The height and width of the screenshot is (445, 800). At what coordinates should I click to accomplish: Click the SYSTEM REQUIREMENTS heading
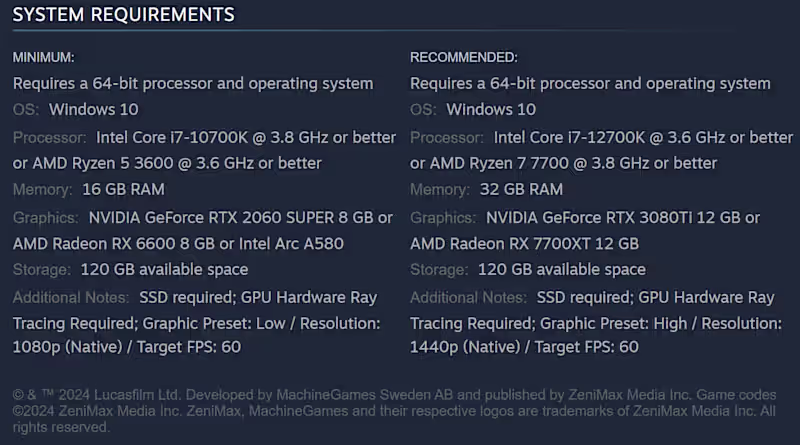(x=124, y=15)
